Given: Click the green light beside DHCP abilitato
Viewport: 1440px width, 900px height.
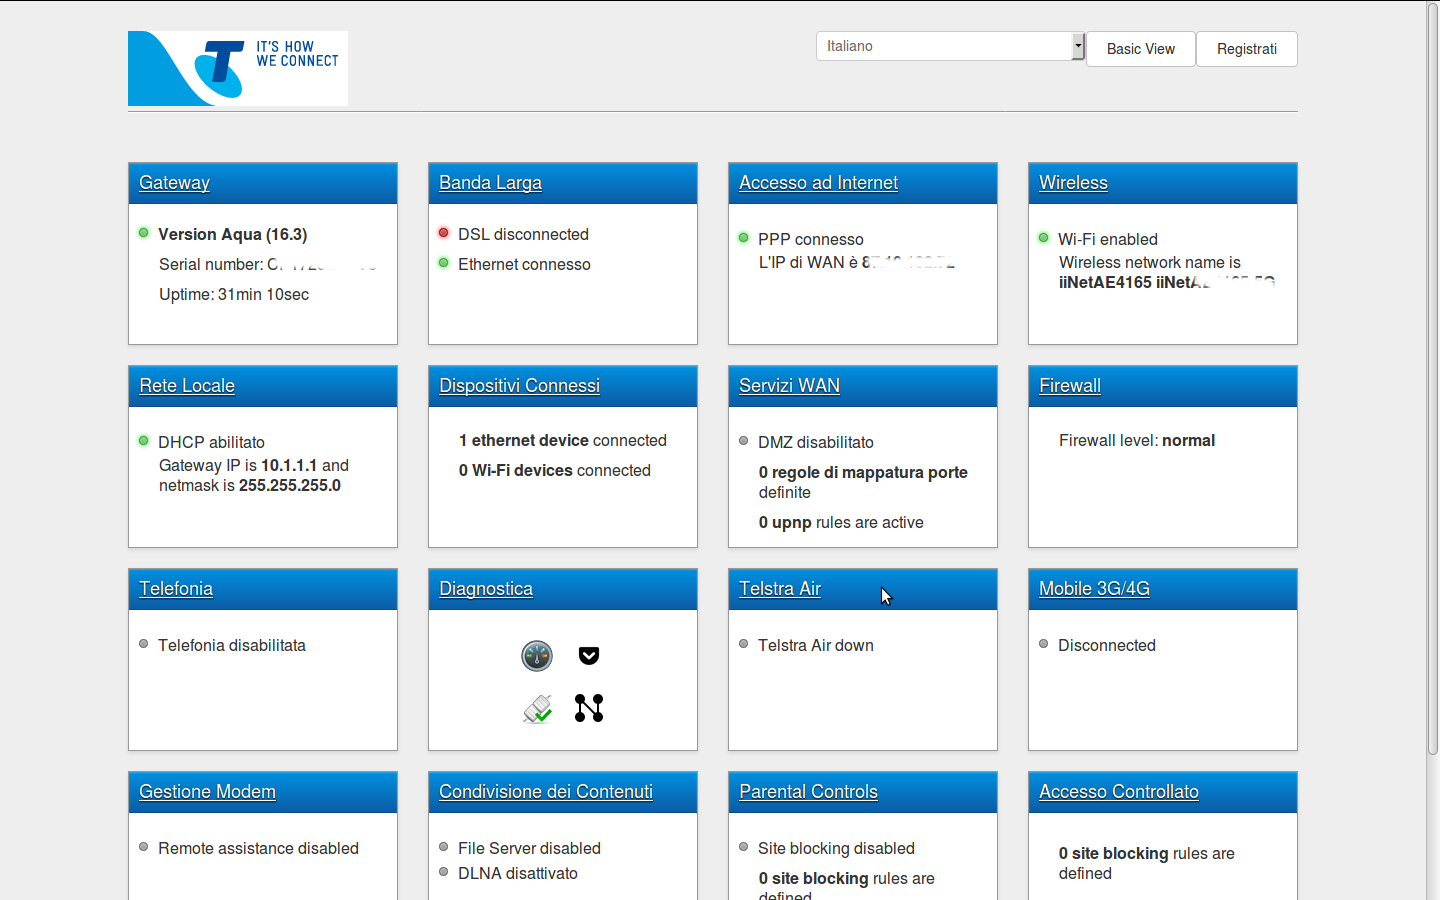Looking at the screenshot, I should pos(144,441).
